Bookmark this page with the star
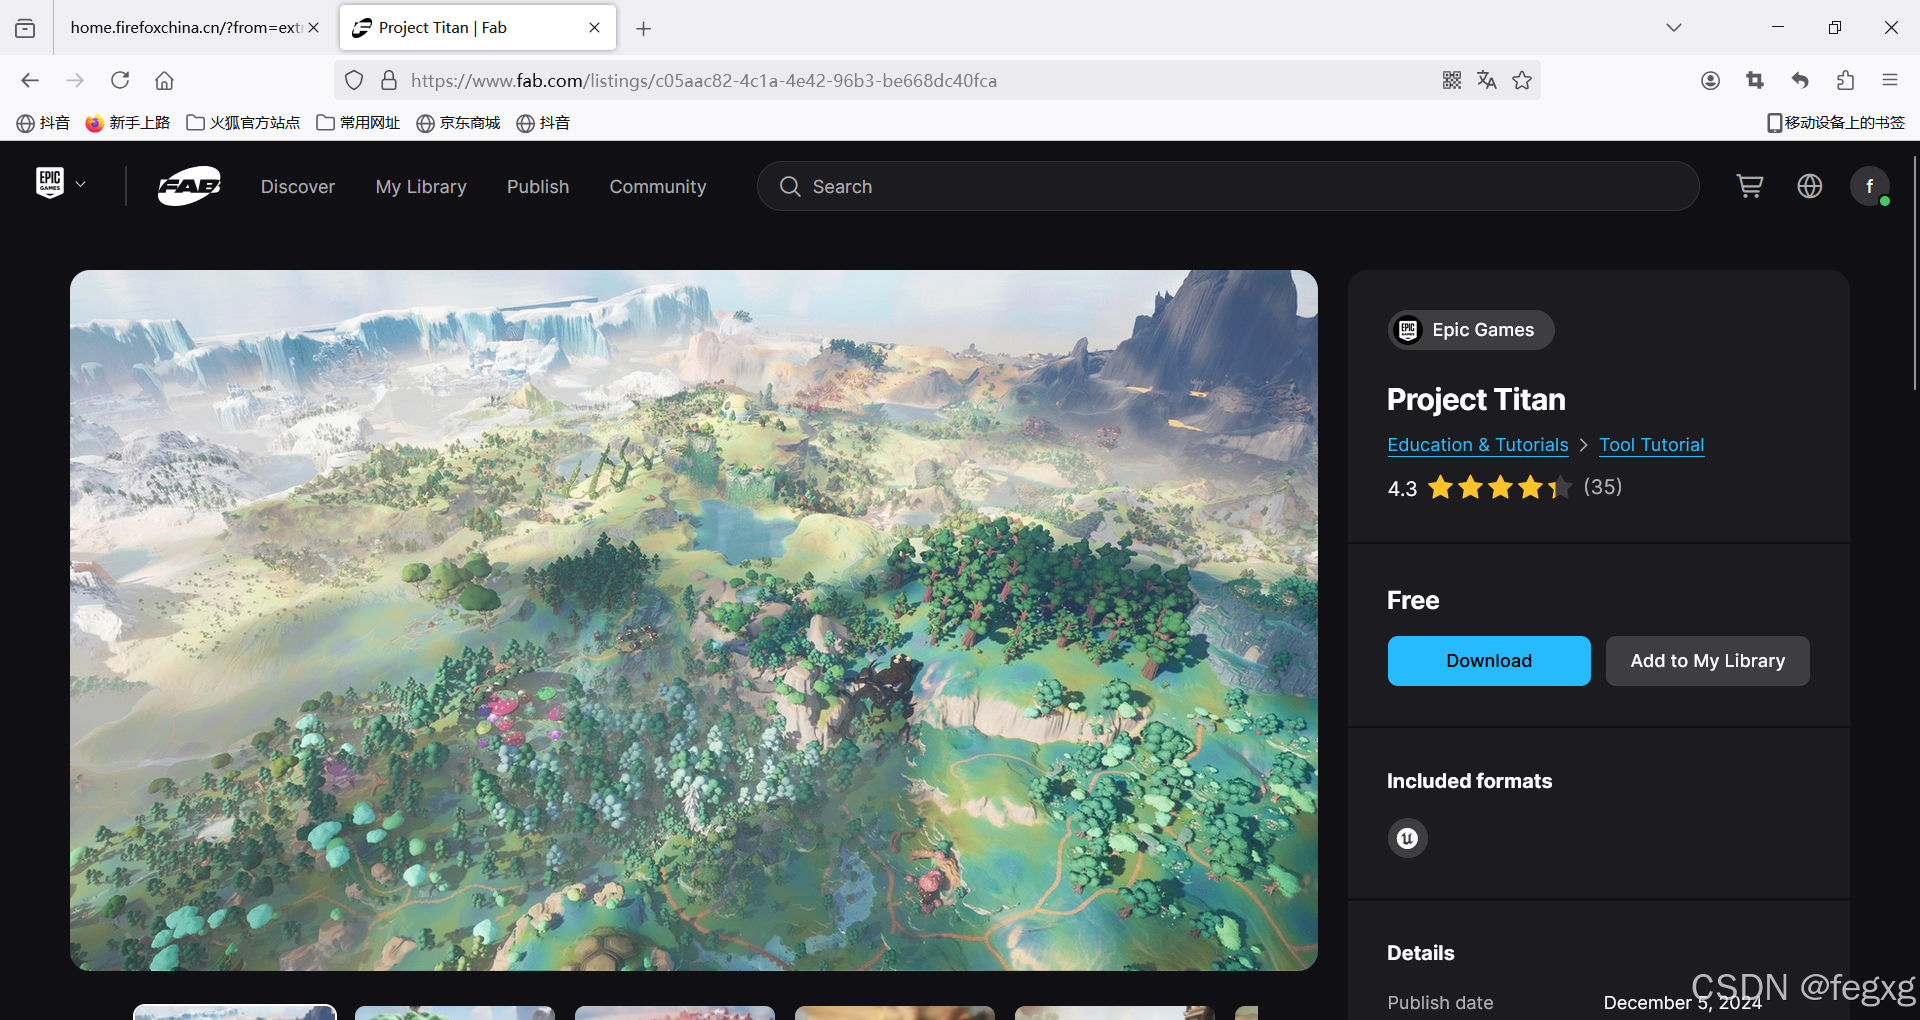Screen dimensions: 1920x1020 point(1522,80)
